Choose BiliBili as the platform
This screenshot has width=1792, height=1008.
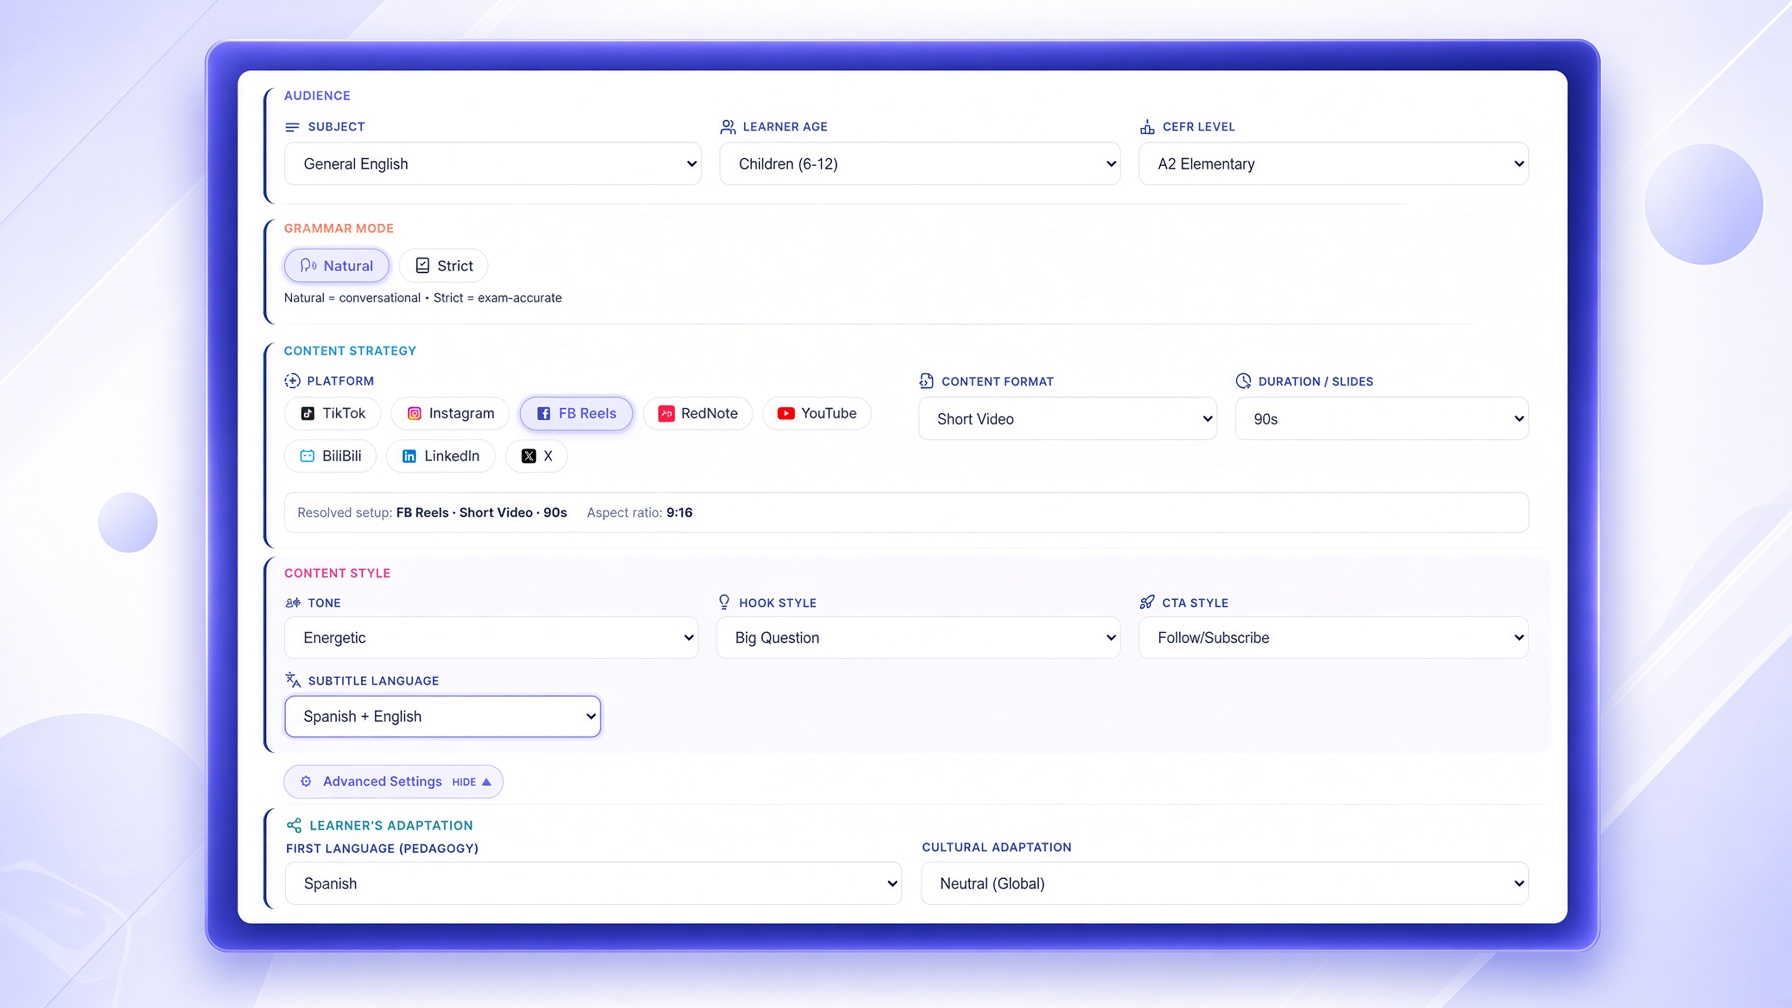click(x=331, y=456)
